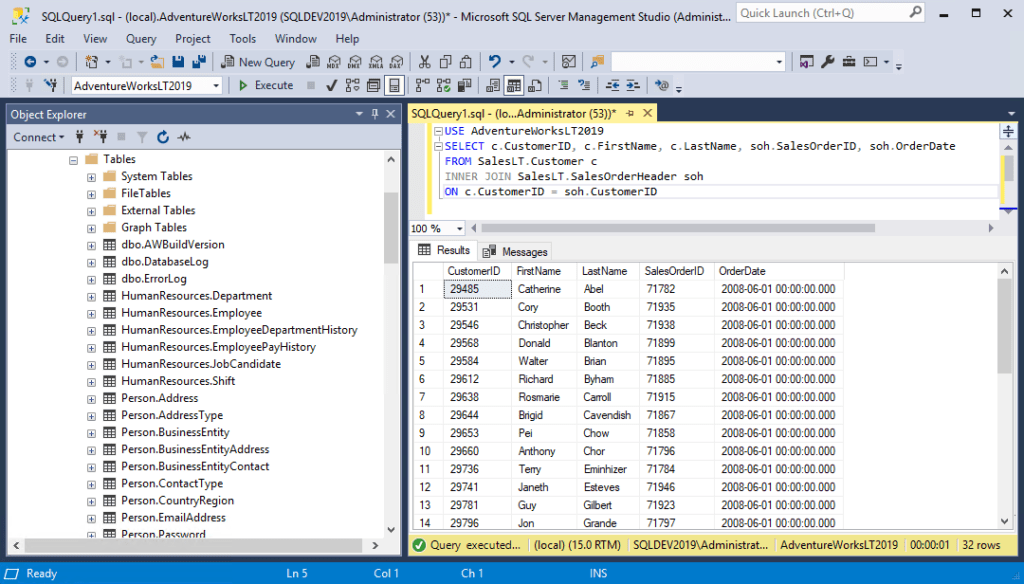Image resolution: width=1024 pixels, height=584 pixels.
Task: Toggle Results to Grid mode
Action: 514,86
